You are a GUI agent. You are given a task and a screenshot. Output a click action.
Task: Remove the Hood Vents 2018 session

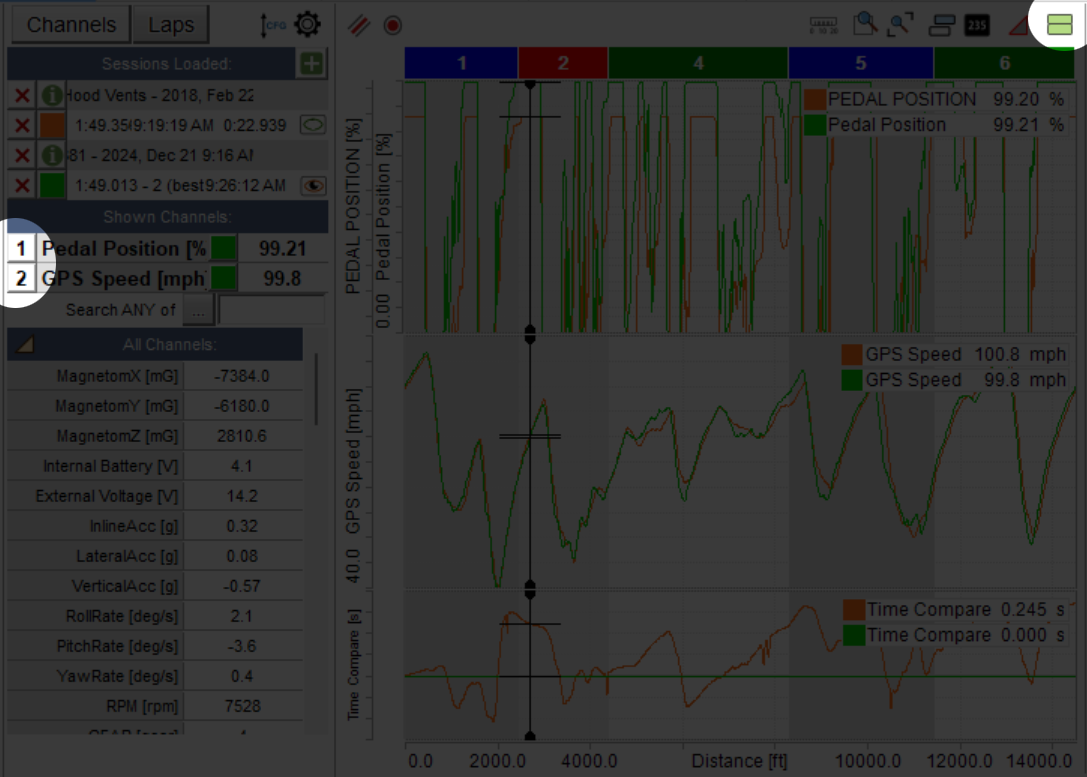coord(22,95)
